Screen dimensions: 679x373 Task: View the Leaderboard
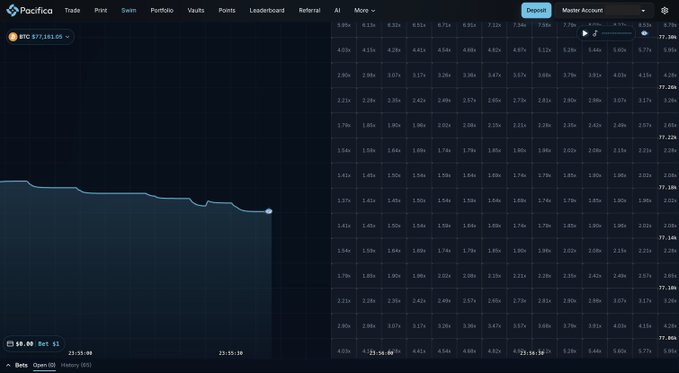[267, 10]
